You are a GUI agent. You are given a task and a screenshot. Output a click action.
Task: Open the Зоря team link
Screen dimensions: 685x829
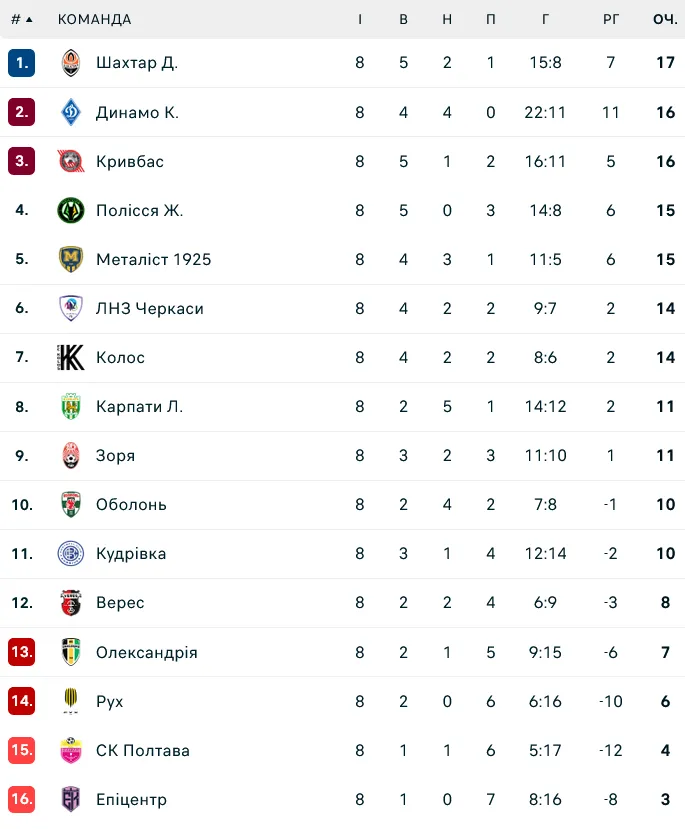point(115,455)
